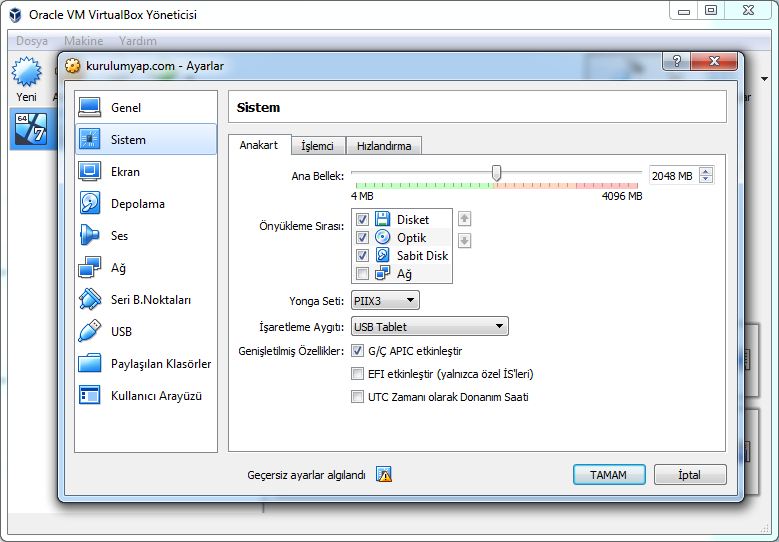Open the Ağ network settings icon in sidebar
This screenshot has width=779, height=542.
click(x=89, y=267)
